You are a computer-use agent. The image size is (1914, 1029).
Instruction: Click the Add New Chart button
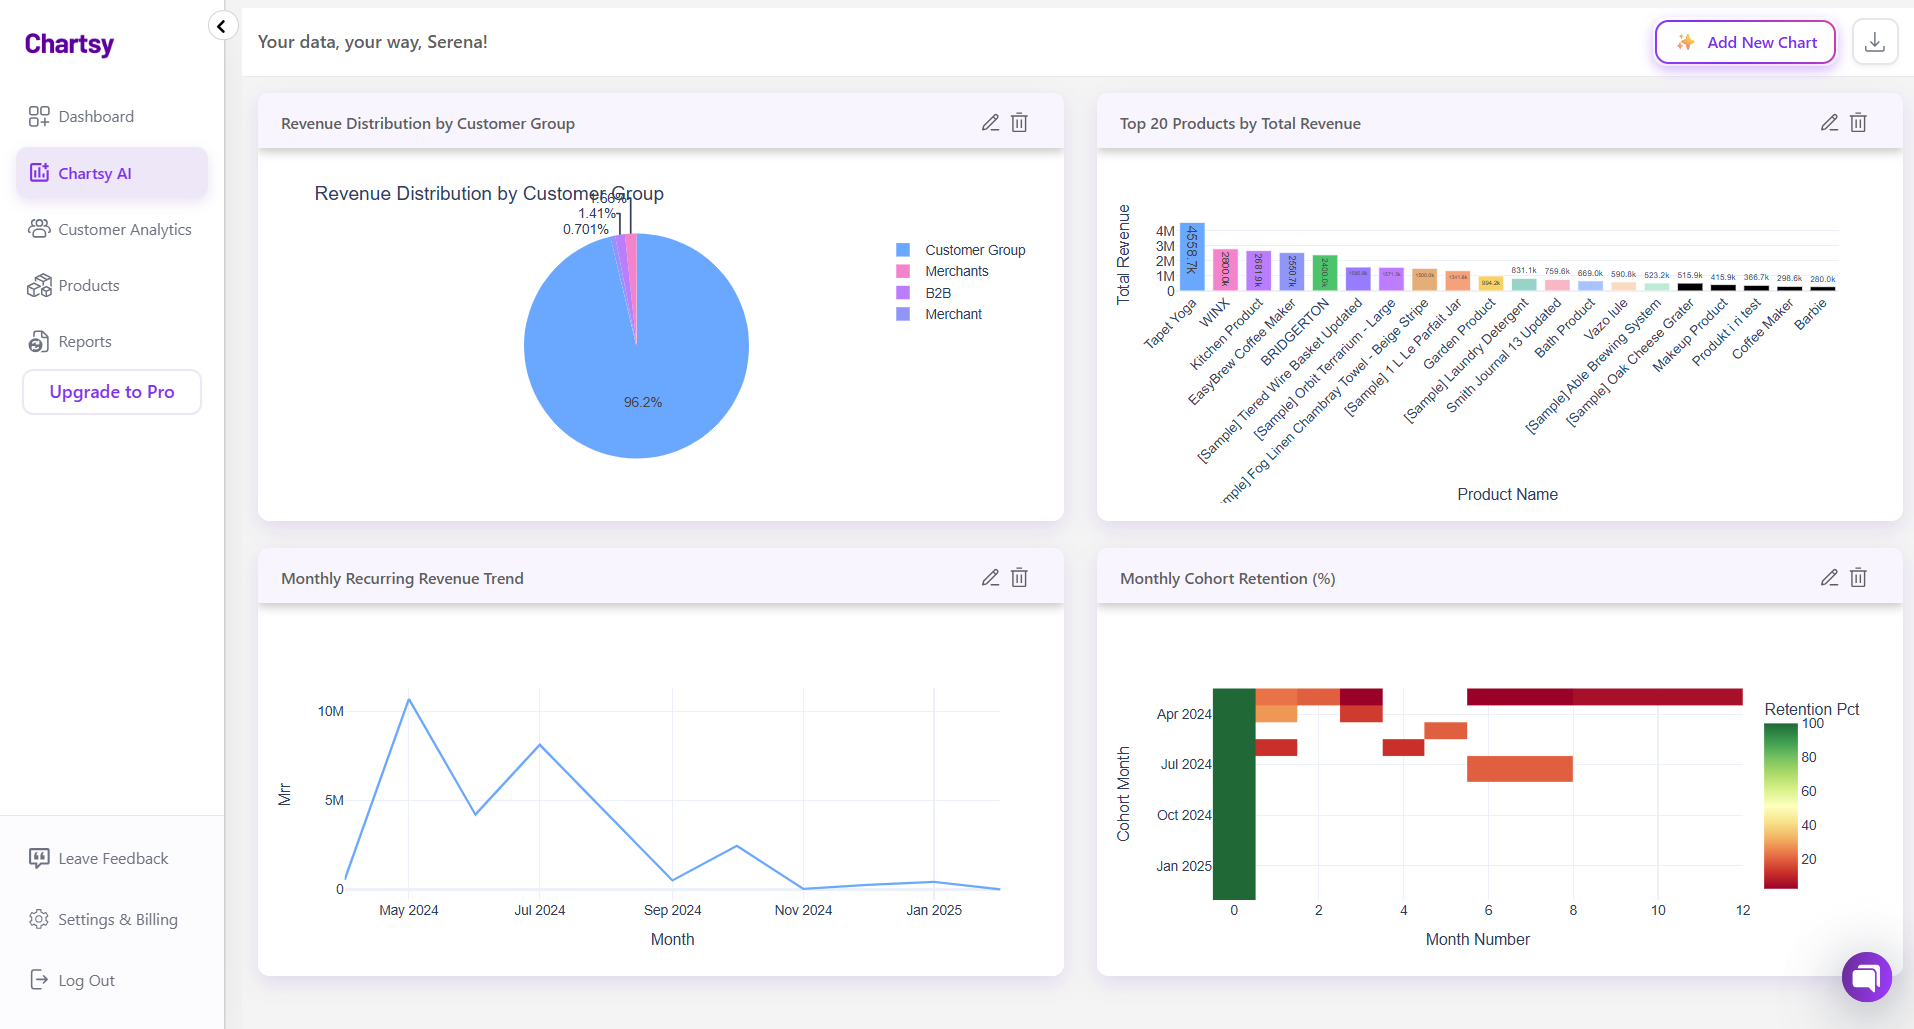1744,42
